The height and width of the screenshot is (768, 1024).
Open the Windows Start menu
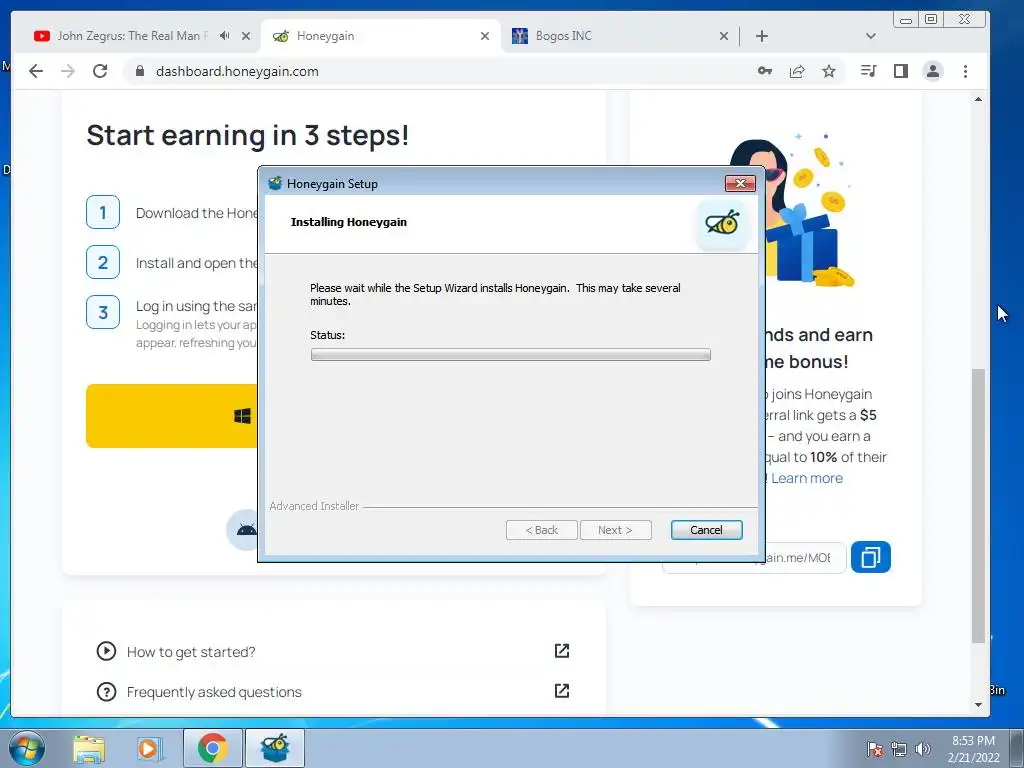[27, 748]
